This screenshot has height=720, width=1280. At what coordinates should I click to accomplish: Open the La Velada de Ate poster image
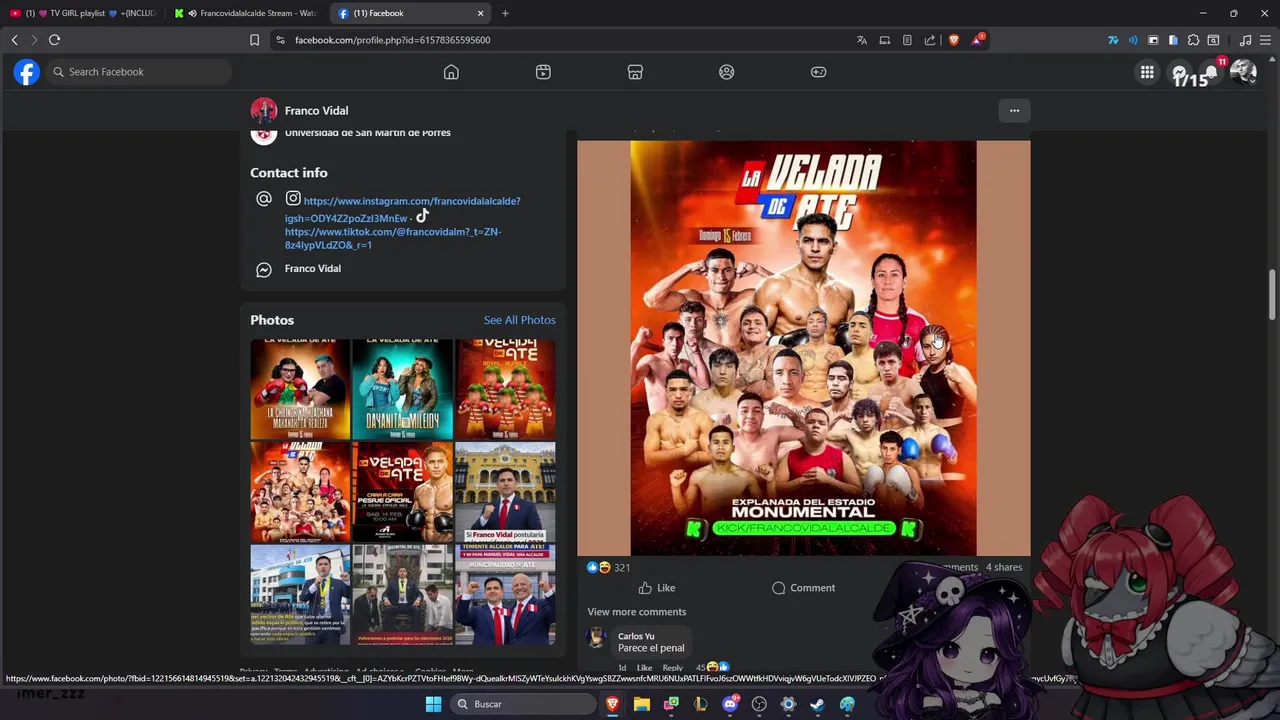[803, 347]
